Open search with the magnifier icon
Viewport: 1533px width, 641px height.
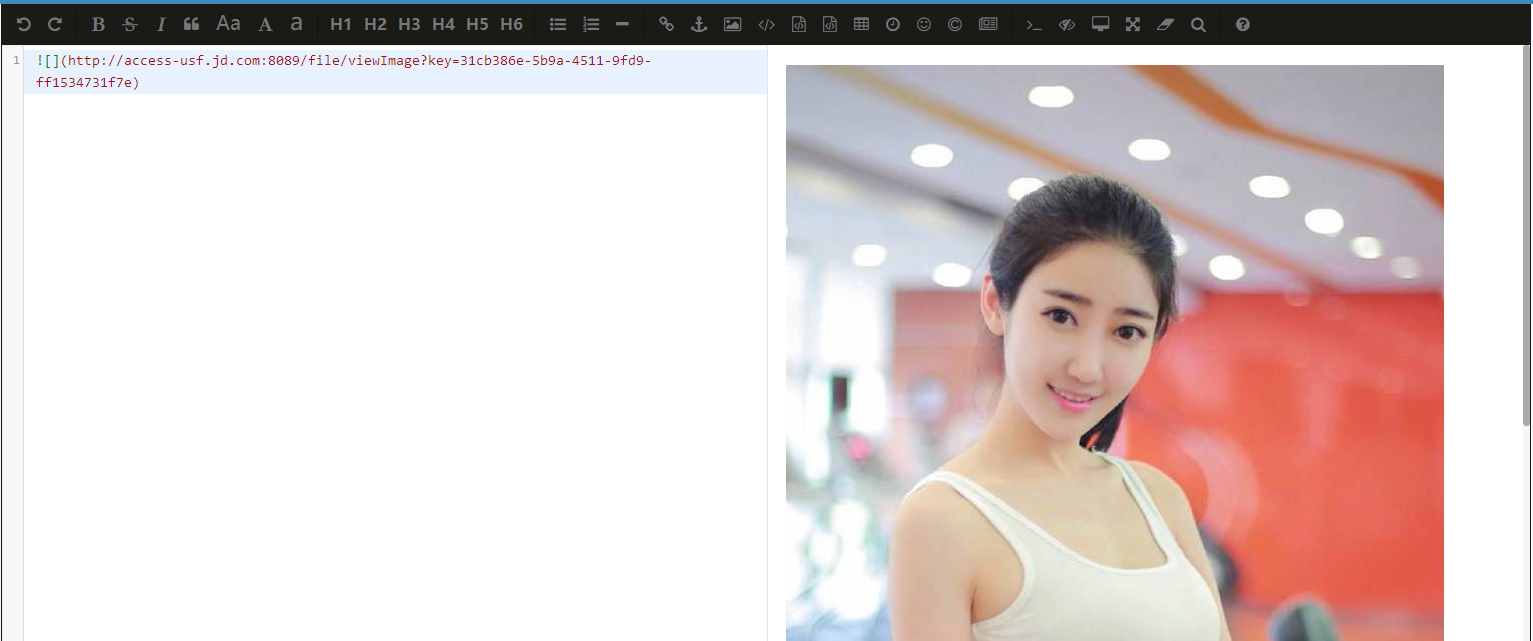click(x=1198, y=24)
